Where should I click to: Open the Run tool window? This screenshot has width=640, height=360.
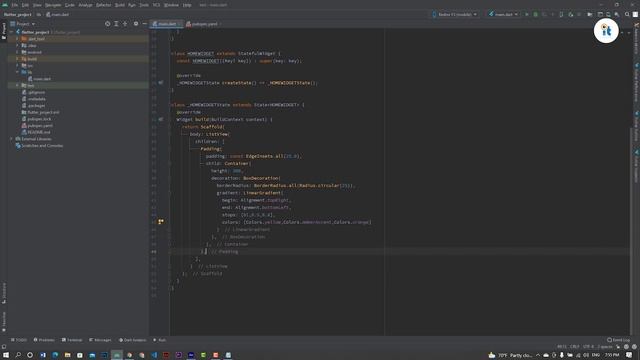[160, 340]
